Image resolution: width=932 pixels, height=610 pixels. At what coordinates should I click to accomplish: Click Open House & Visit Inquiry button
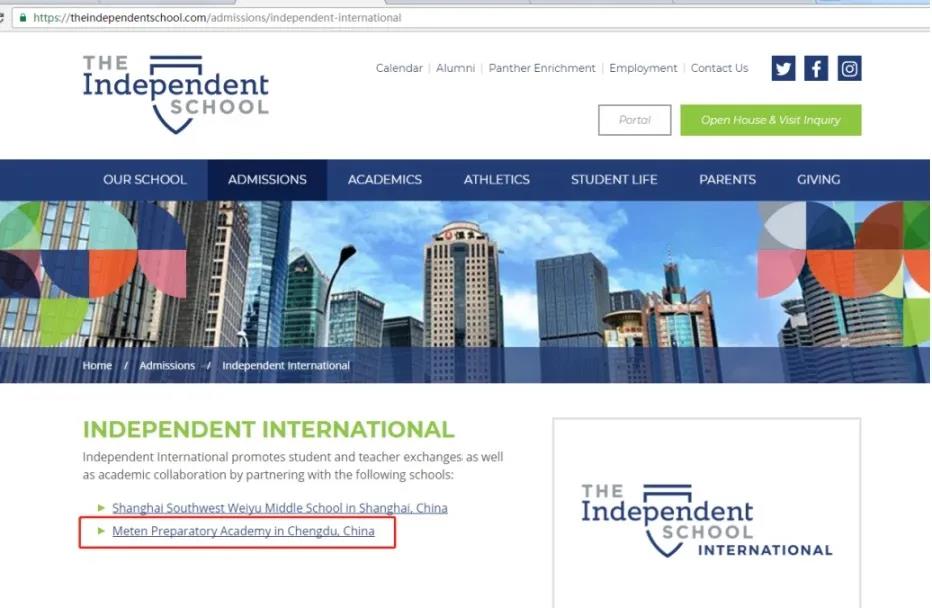[770, 120]
